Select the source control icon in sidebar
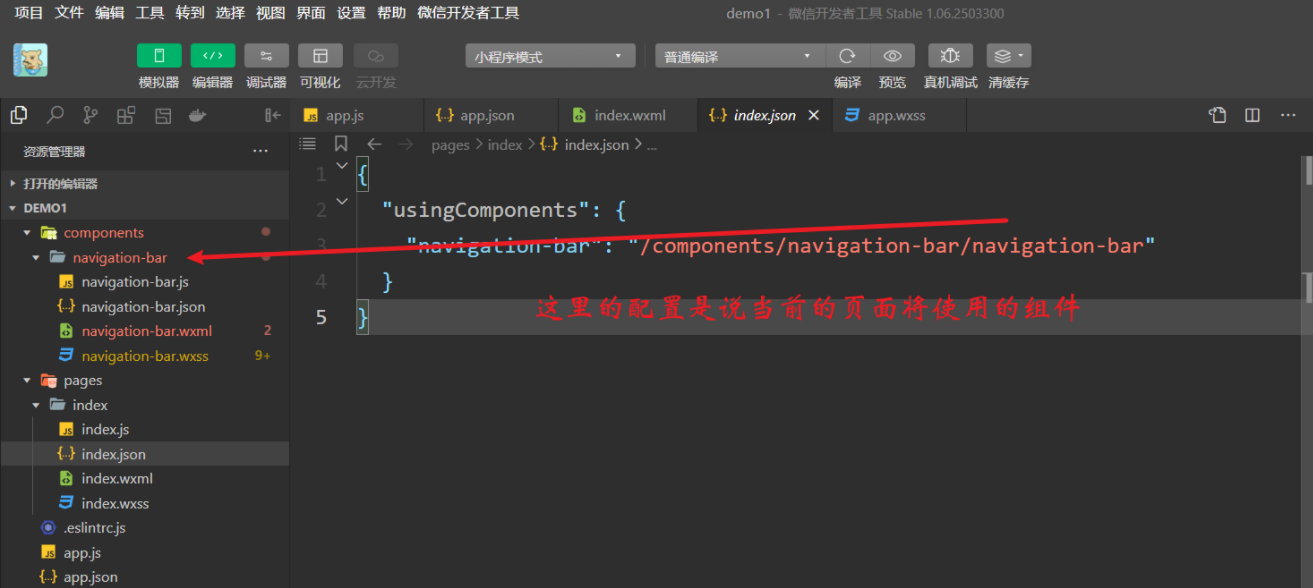Image resolution: width=1313 pixels, height=588 pixels. point(90,115)
